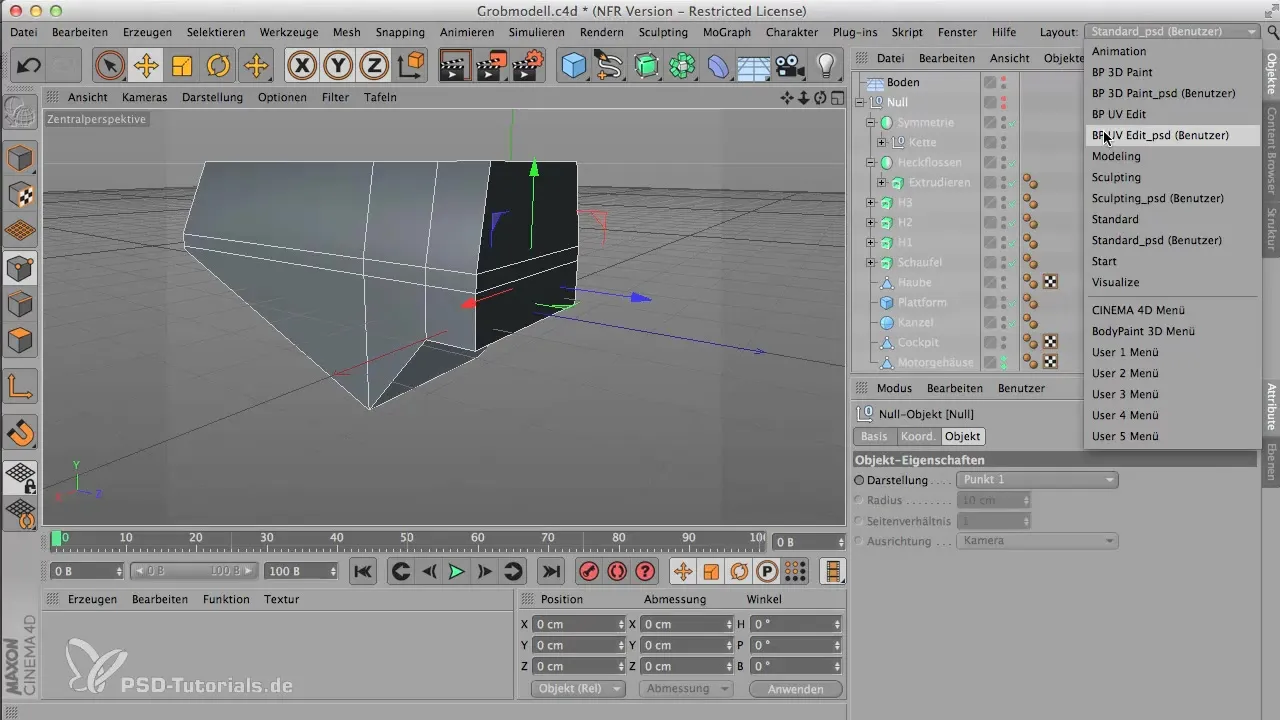This screenshot has height=720, width=1280.
Task: Open the viewport Kameras menu
Action: point(145,97)
